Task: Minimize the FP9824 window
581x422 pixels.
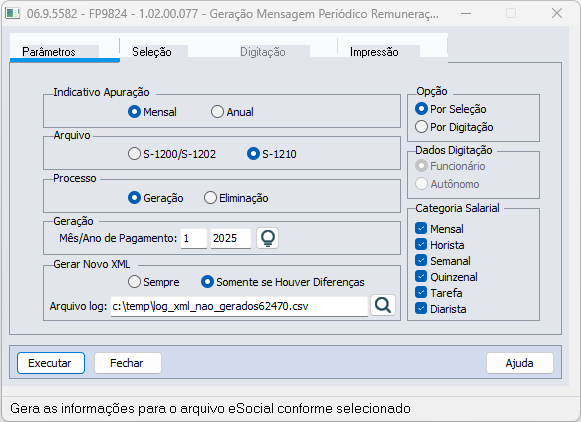Action: tap(466, 14)
